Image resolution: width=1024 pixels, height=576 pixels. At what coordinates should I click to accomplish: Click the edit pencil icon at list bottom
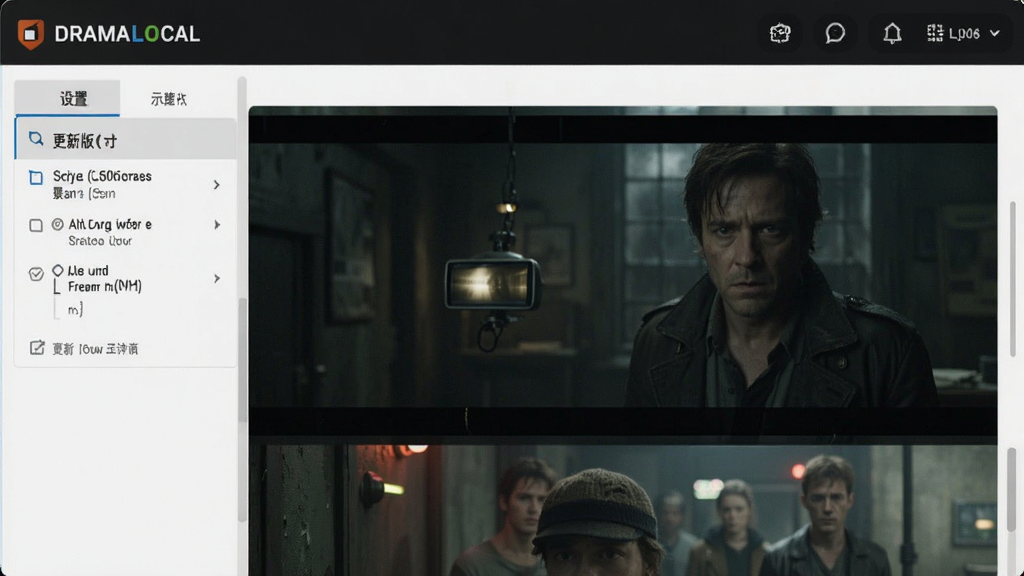[x=37, y=347]
